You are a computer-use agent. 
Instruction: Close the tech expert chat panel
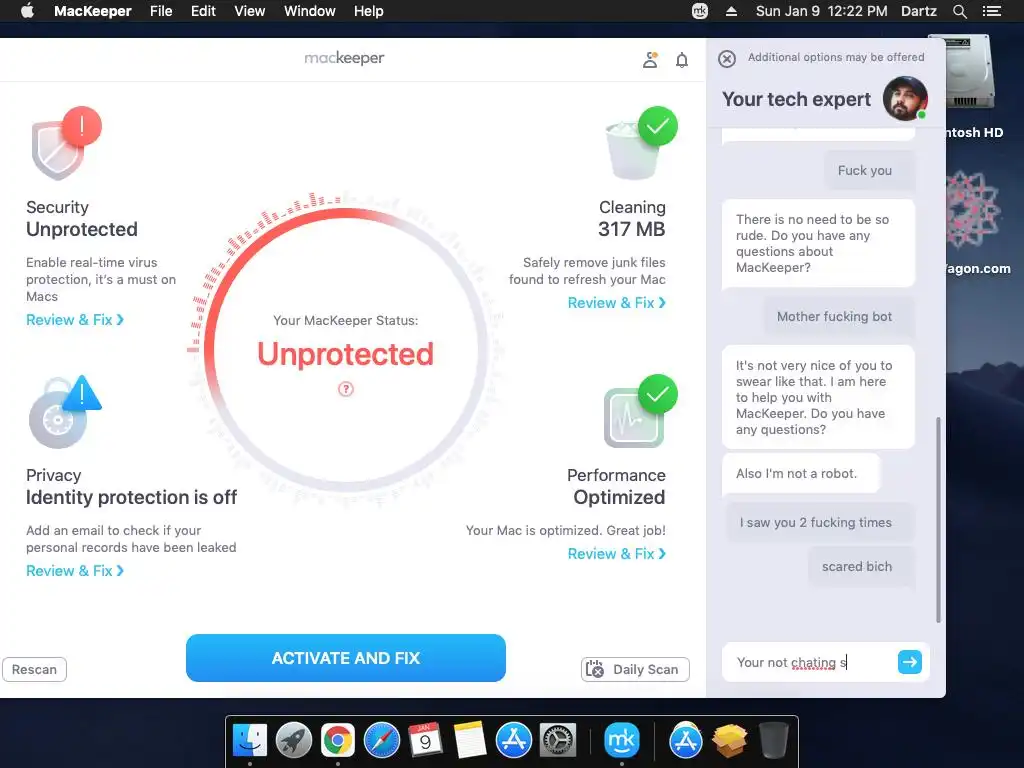(x=727, y=59)
